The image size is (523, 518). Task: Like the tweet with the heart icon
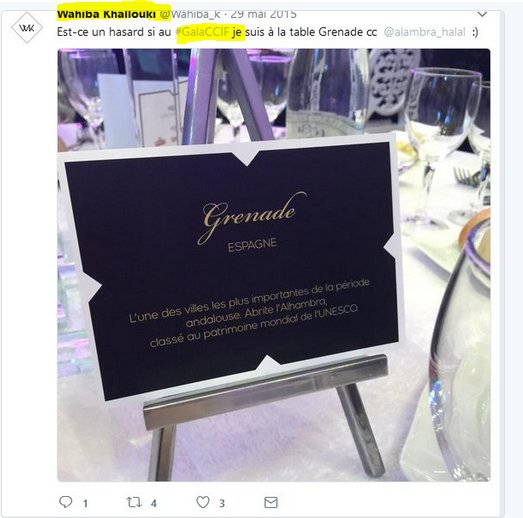pos(203,502)
